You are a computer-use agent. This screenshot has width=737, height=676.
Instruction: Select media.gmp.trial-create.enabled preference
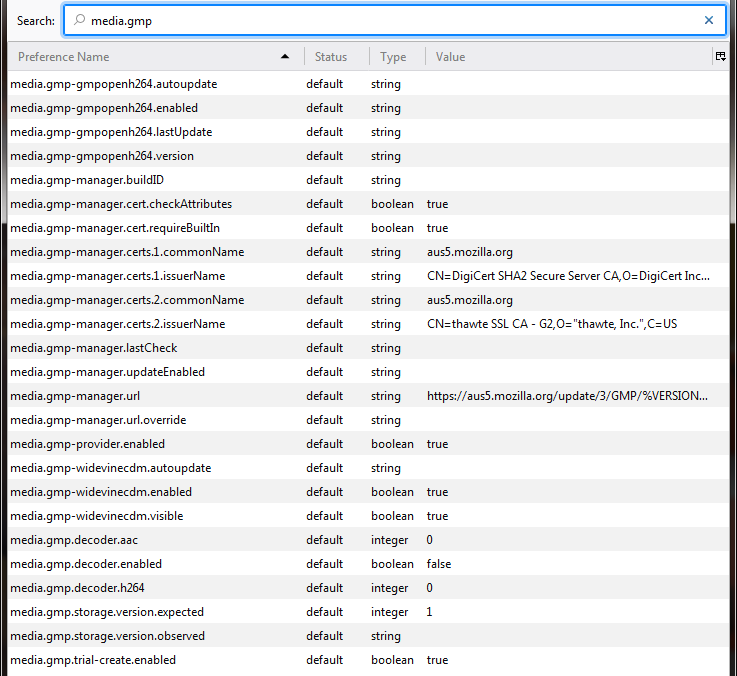[x=93, y=659]
